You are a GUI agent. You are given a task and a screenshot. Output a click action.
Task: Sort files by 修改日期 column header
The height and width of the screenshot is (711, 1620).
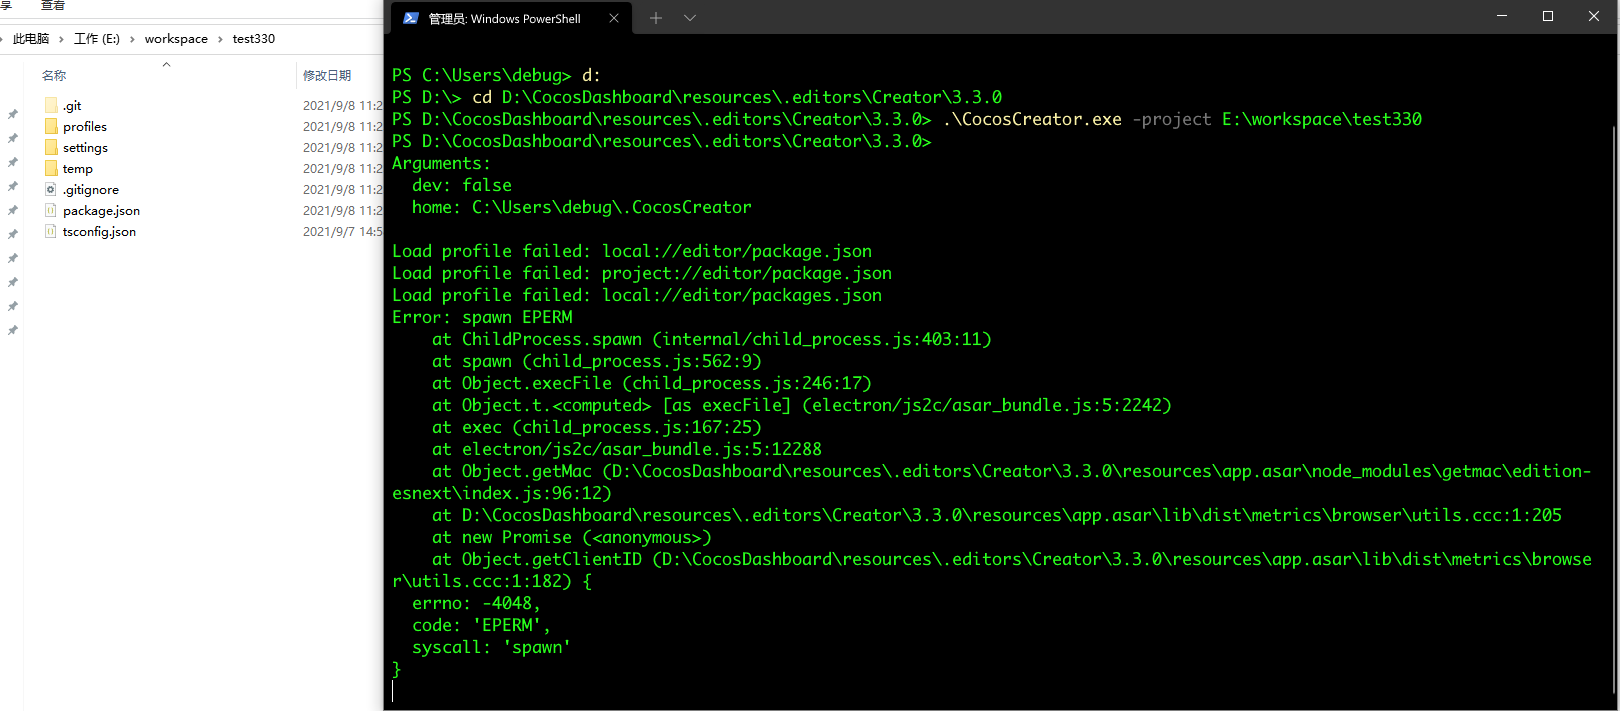point(327,76)
